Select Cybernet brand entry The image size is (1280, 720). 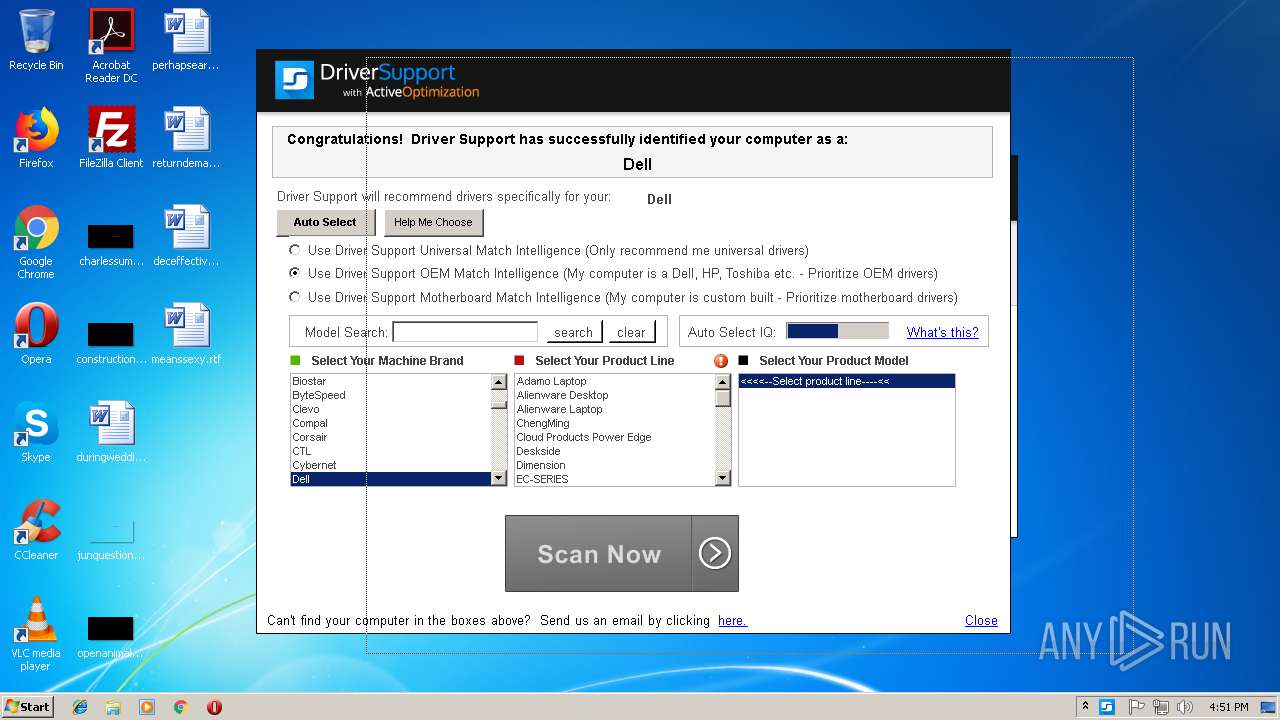391,465
